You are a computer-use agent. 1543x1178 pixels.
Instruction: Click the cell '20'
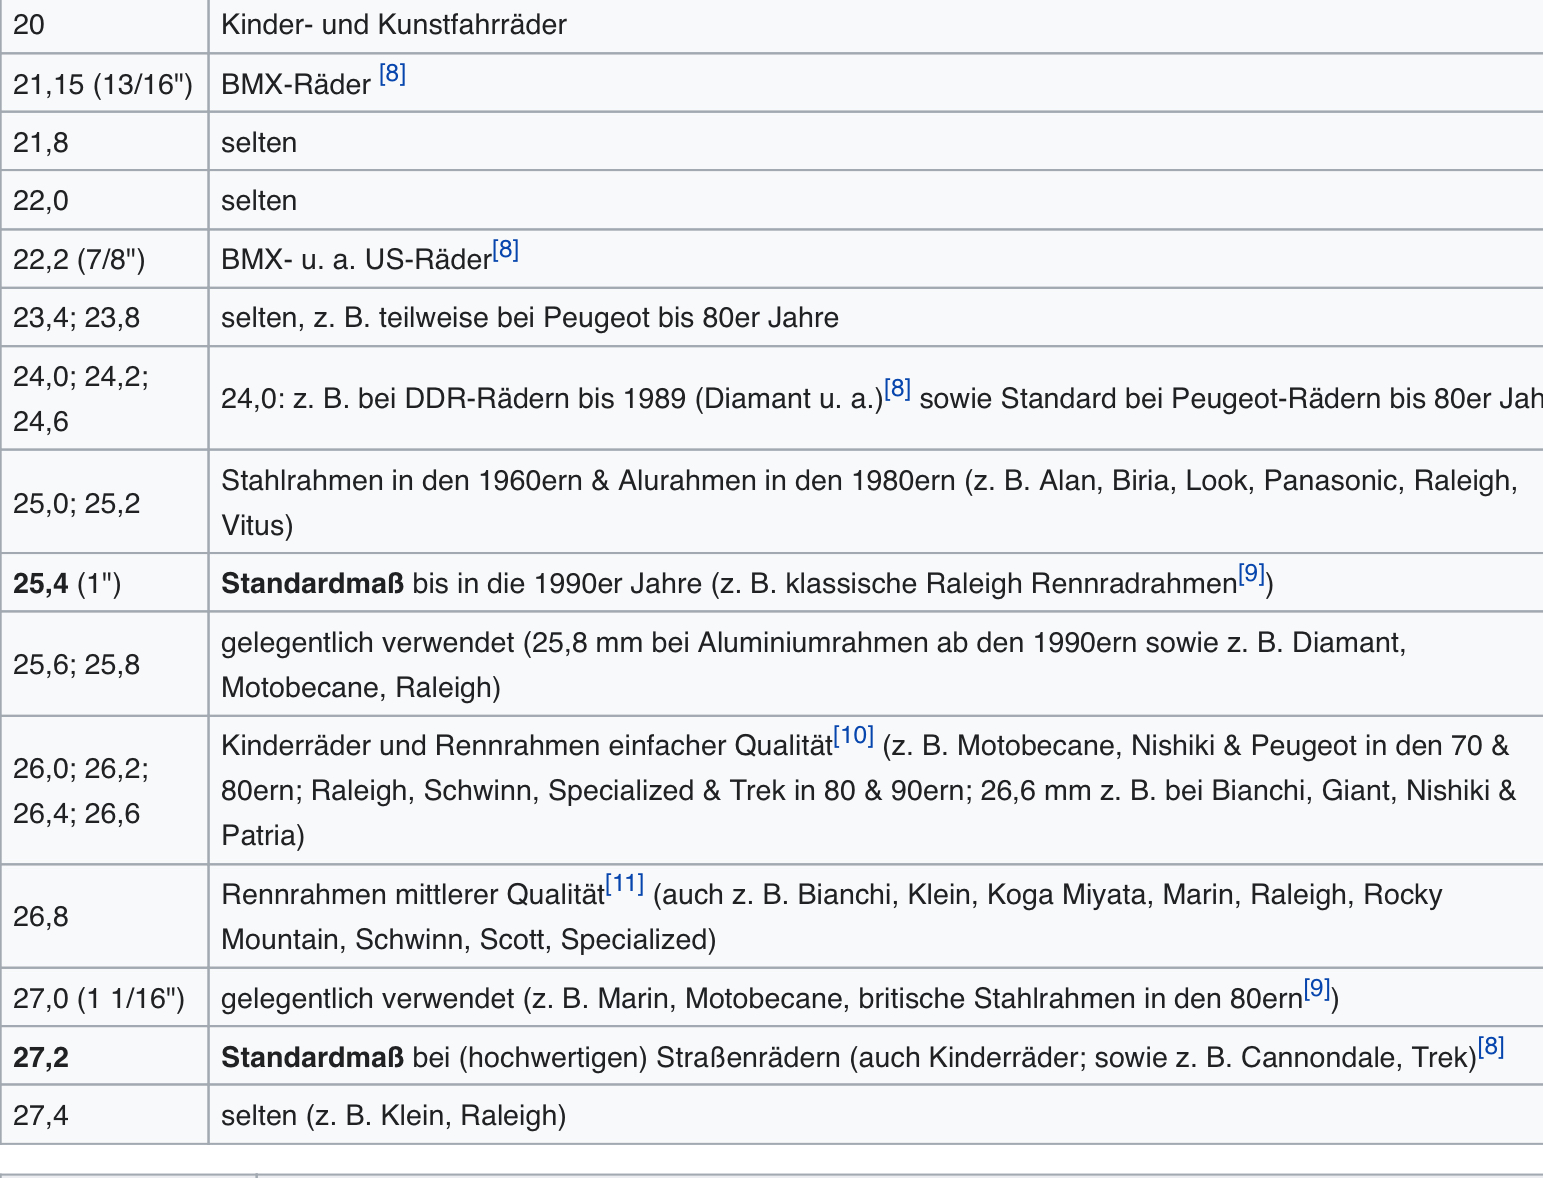tap(104, 25)
